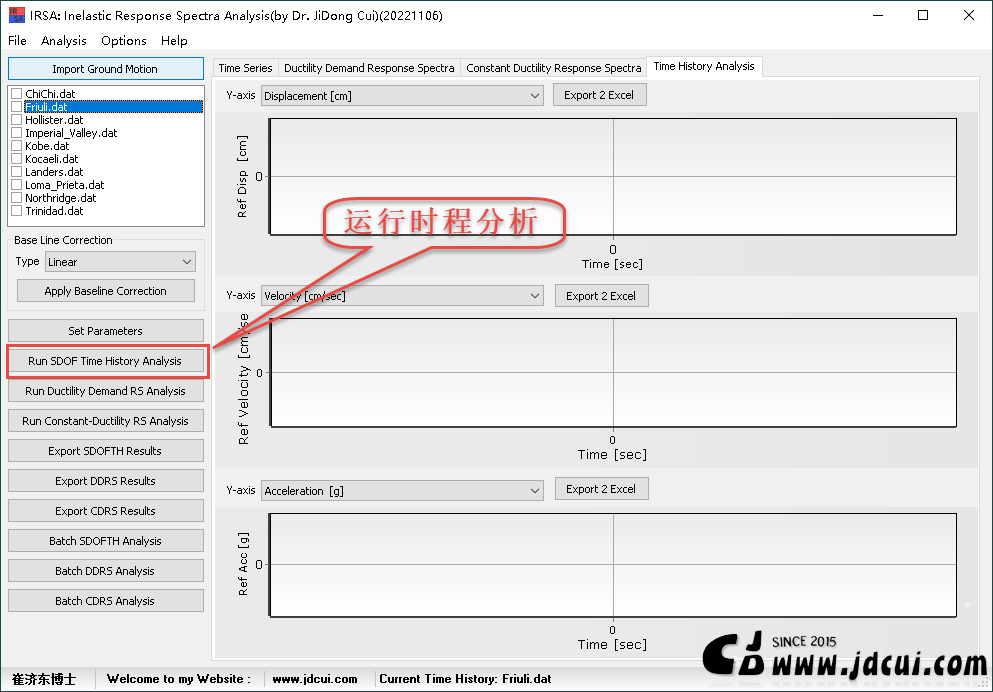
Task: Select the ChiChi.dat file name
Action: click(50, 94)
